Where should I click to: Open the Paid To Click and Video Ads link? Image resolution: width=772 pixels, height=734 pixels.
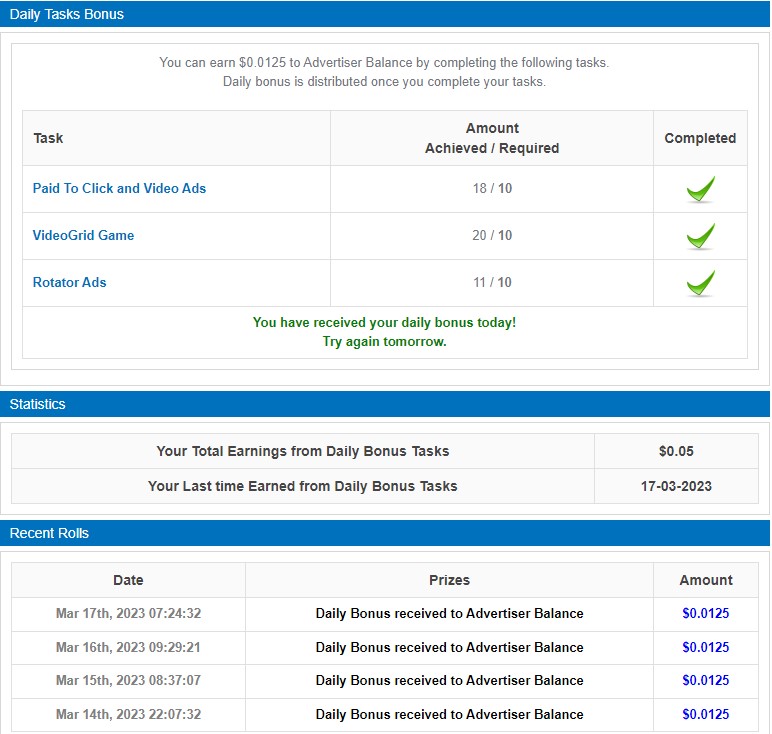[x=119, y=189]
